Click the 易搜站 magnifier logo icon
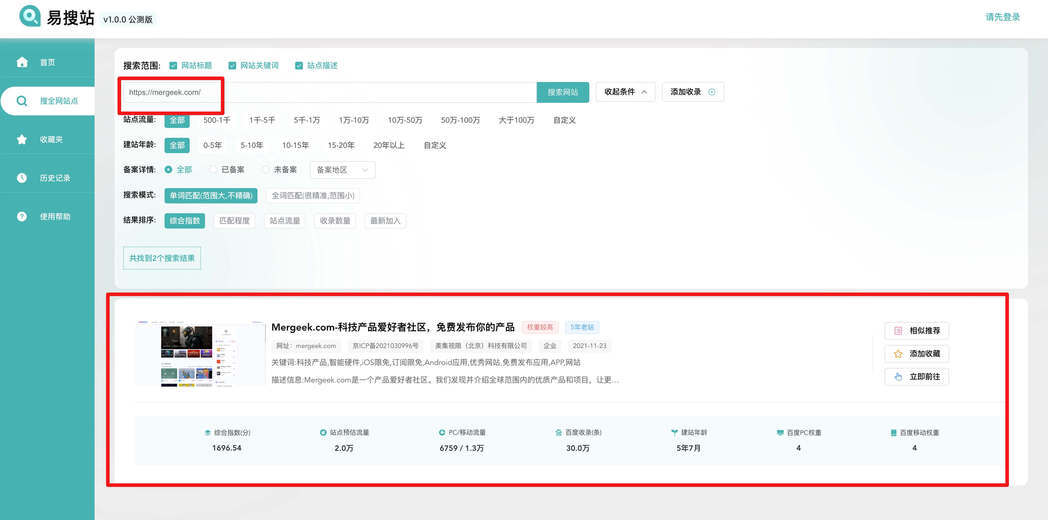Viewport: 1048px width, 520px height. click(x=29, y=16)
